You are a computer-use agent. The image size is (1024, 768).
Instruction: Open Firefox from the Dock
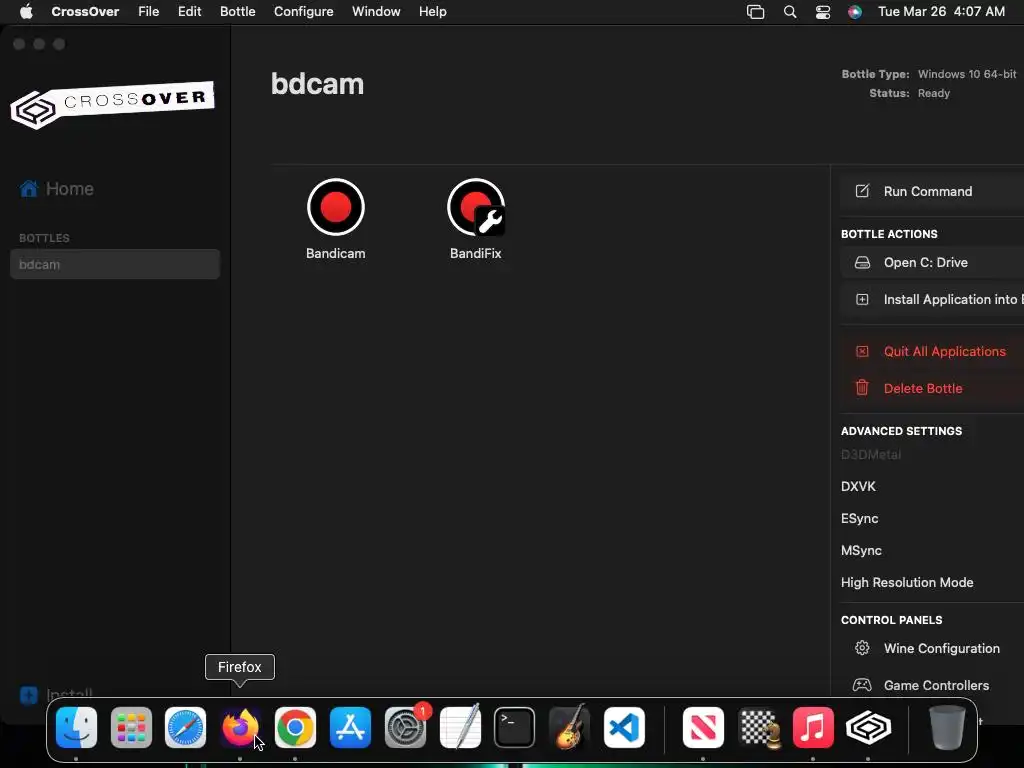click(240, 728)
